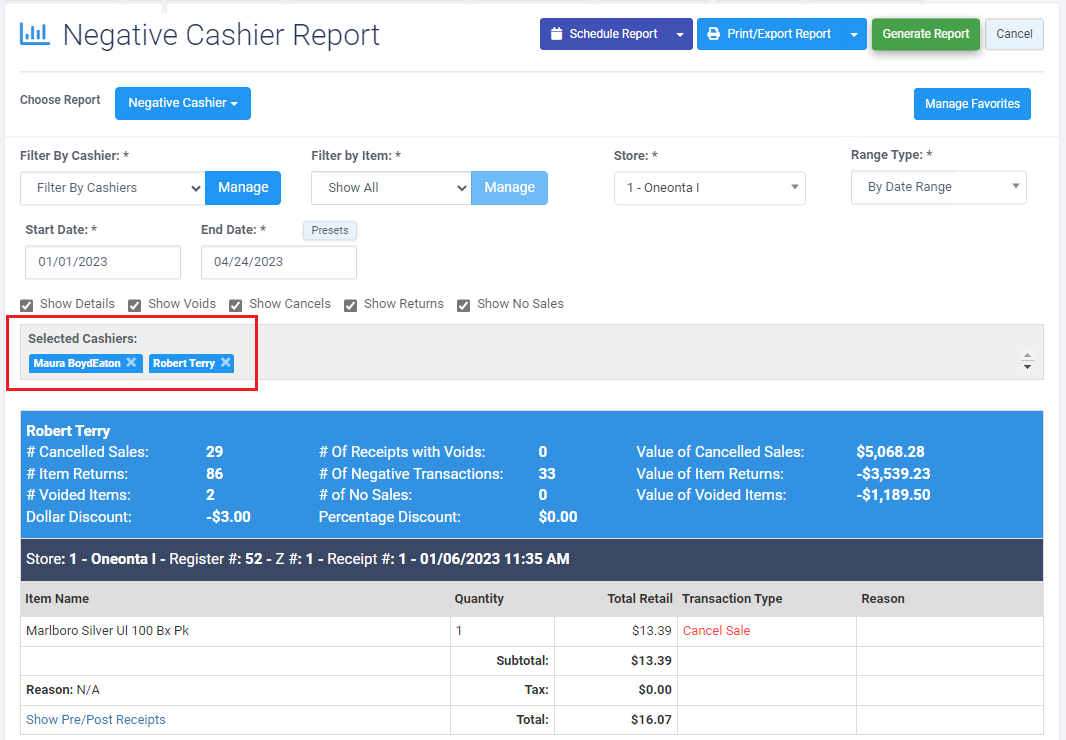Click Value of Cancelled Sales $5,068.28
The height and width of the screenshot is (740, 1066).
(x=891, y=452)
